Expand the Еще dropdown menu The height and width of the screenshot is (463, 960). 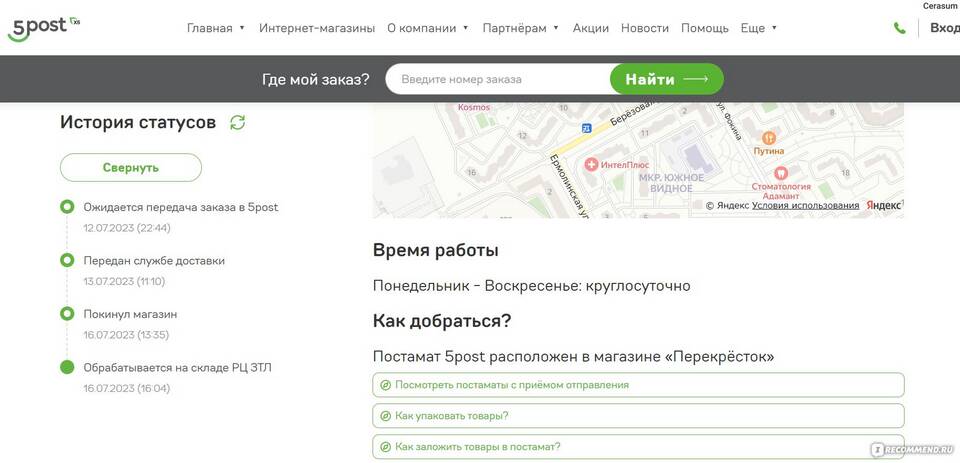pyautogui.click(x=759, y=28)
